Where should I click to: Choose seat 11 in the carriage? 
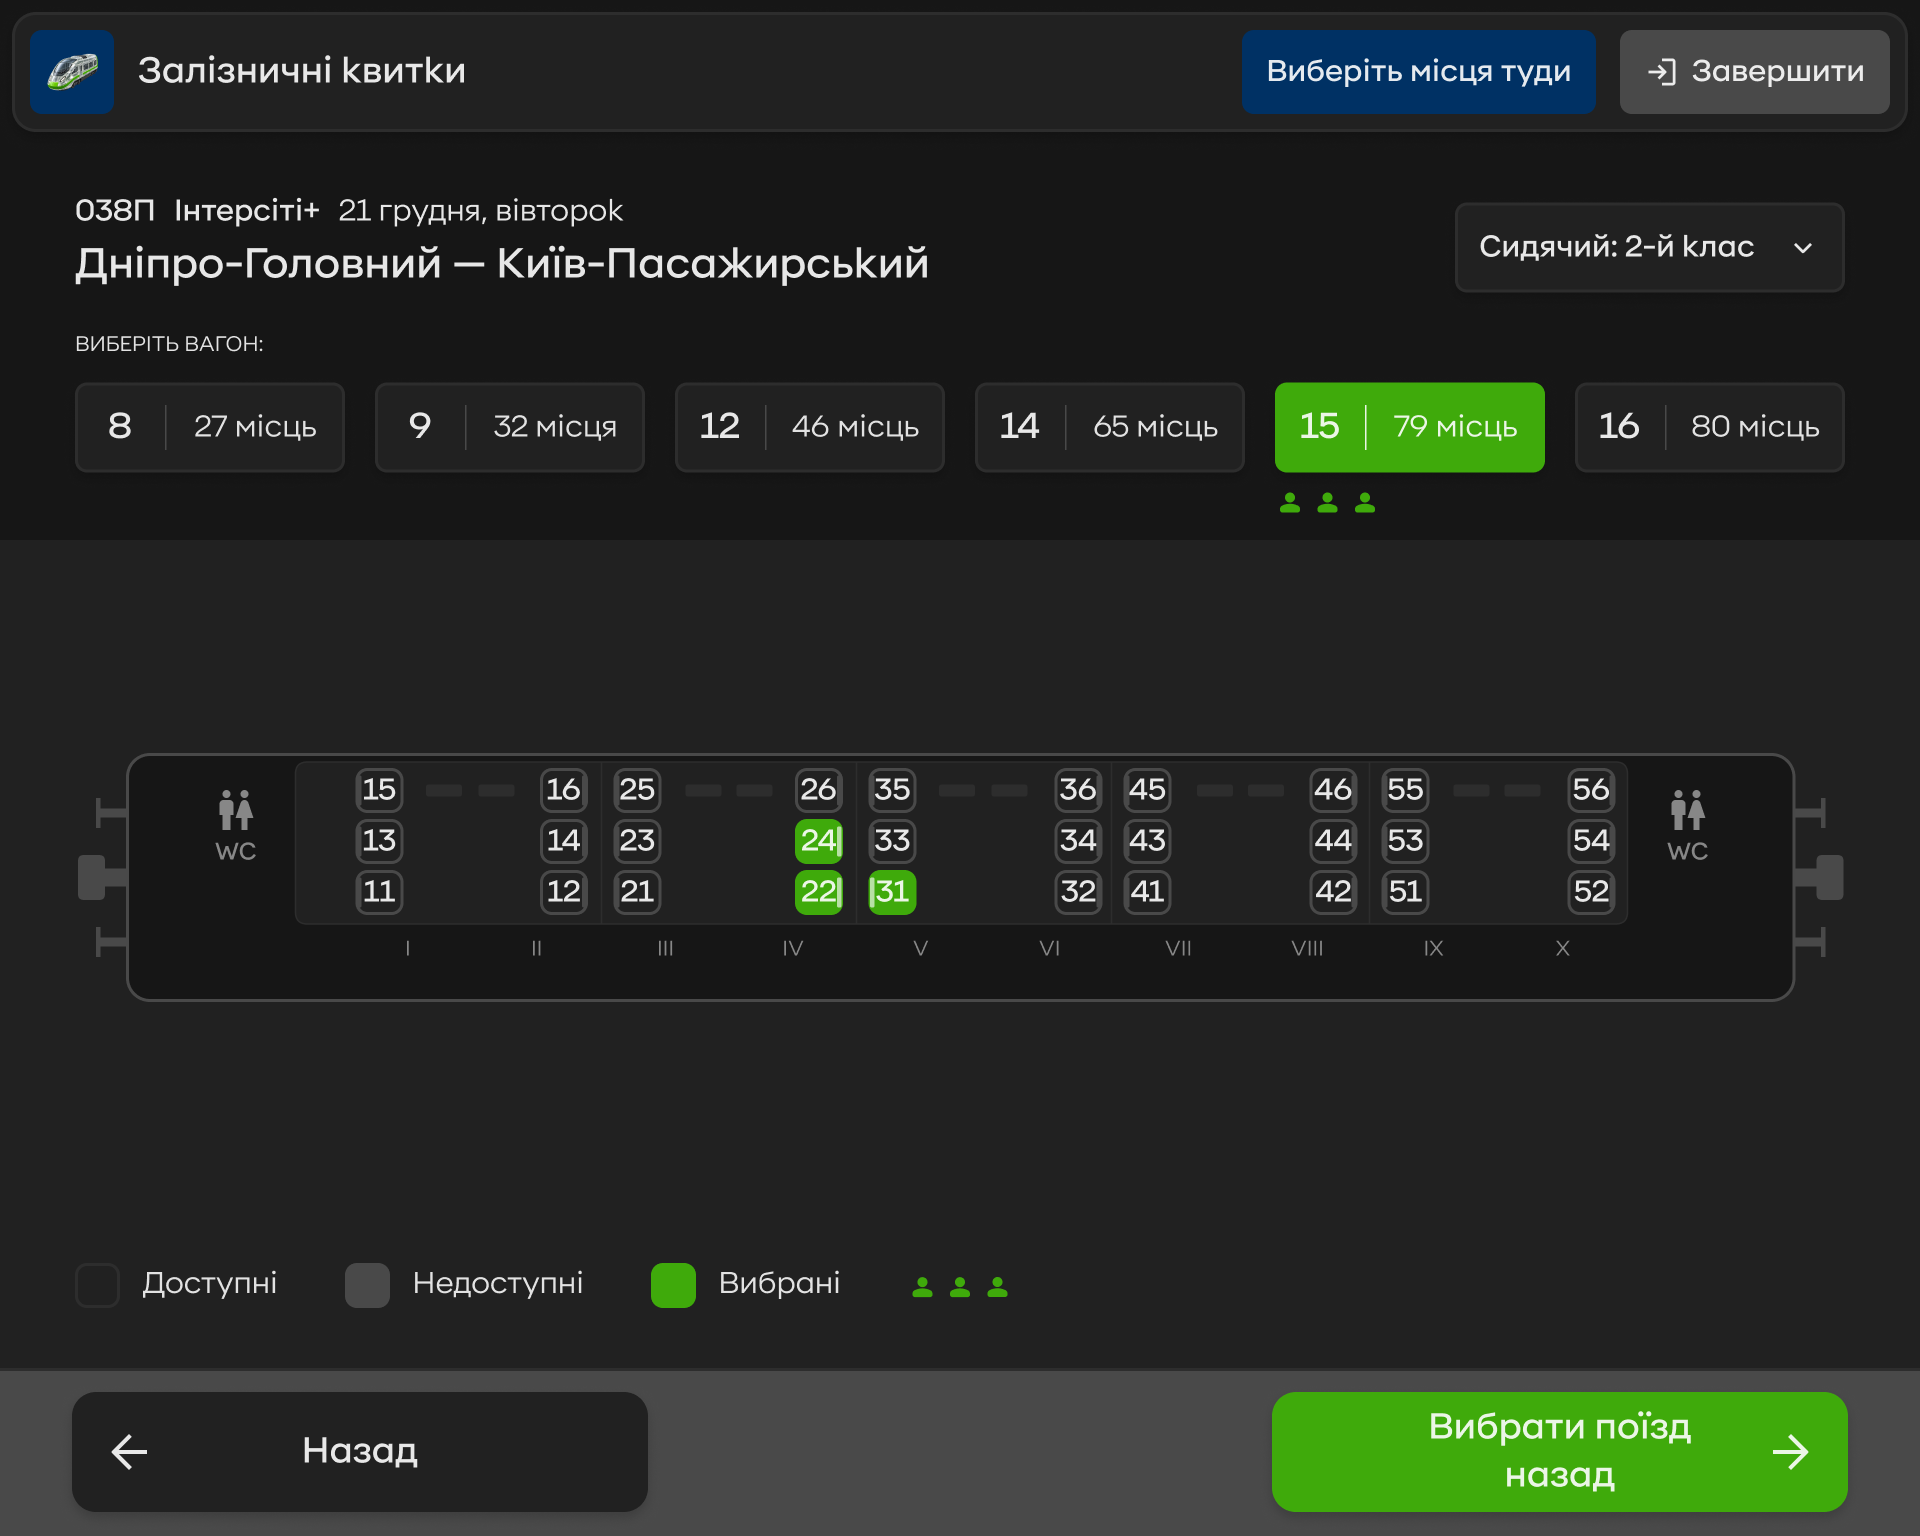pyautogui.click(x=379, y=891)
